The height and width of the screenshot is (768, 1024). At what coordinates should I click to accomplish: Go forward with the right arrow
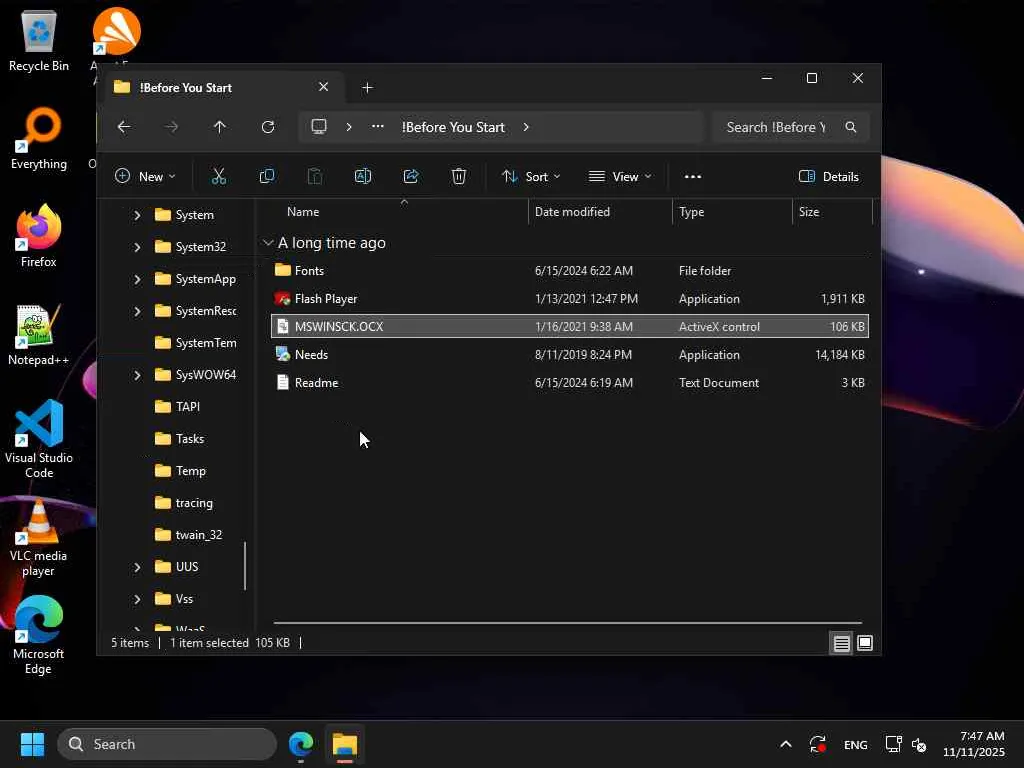click(x=172, y=127)
